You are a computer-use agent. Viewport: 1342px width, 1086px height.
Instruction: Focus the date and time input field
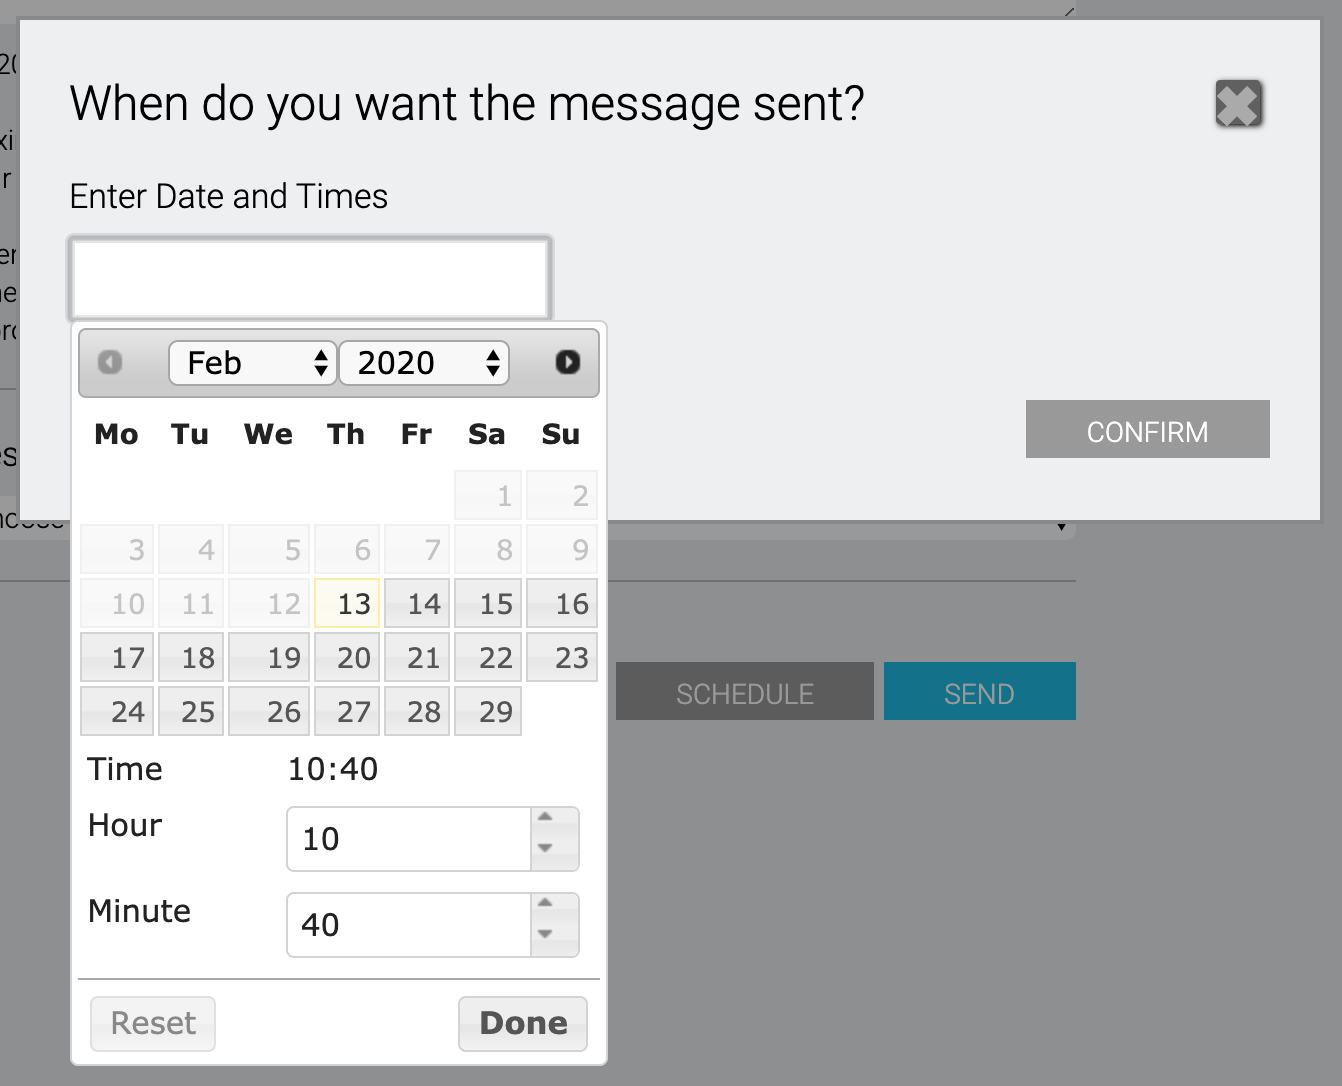(x=310, y=278)
